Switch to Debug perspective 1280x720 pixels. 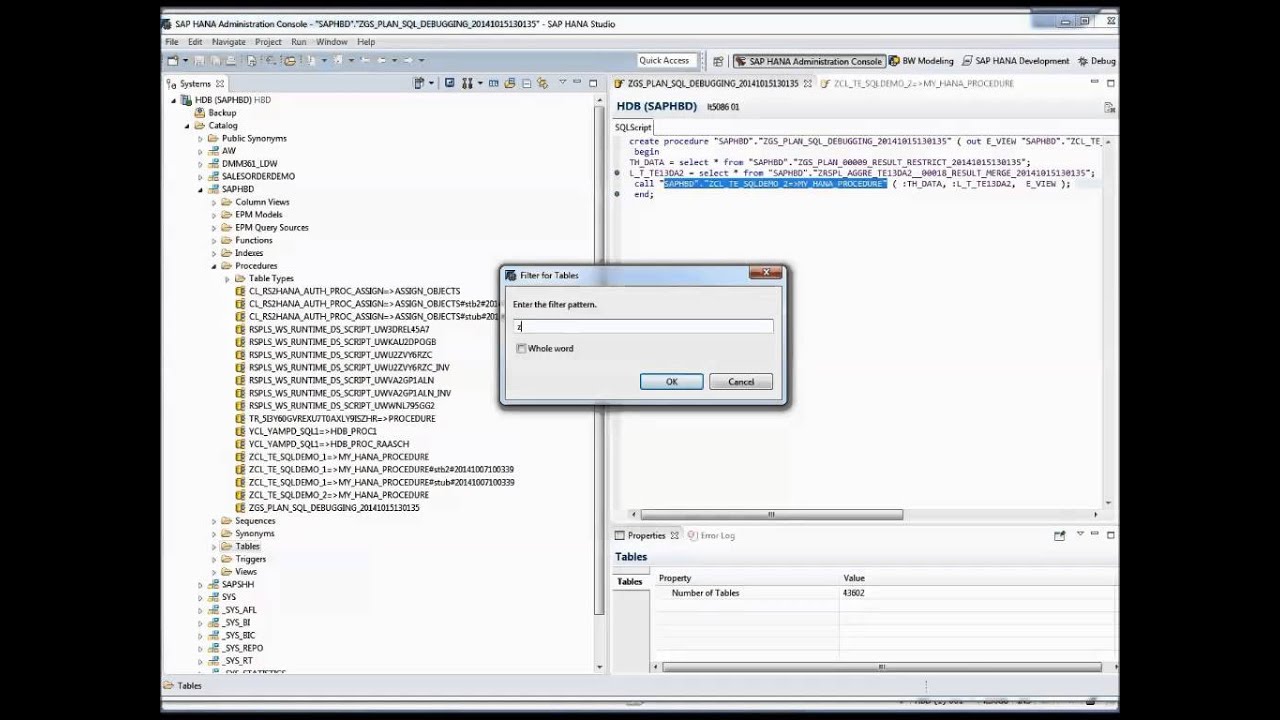tap(1097, 61)
